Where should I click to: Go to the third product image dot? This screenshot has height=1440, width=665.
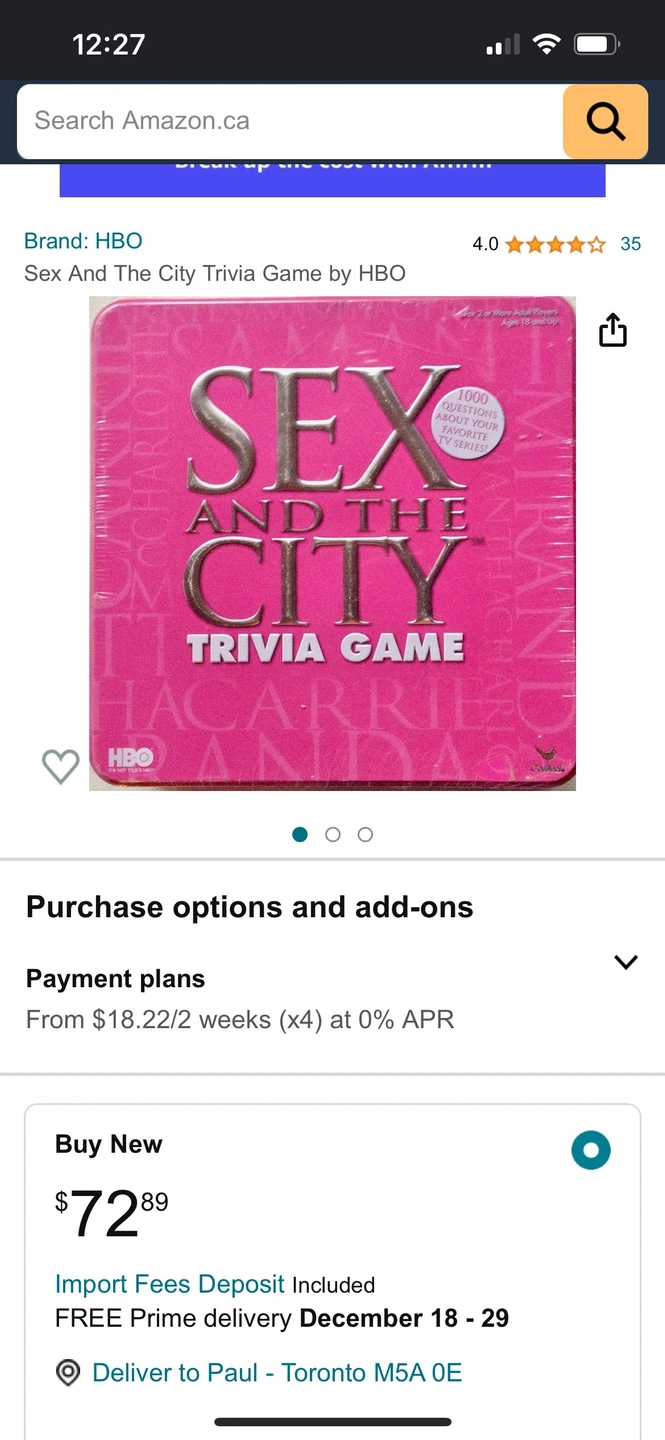(x=365, y=834)
